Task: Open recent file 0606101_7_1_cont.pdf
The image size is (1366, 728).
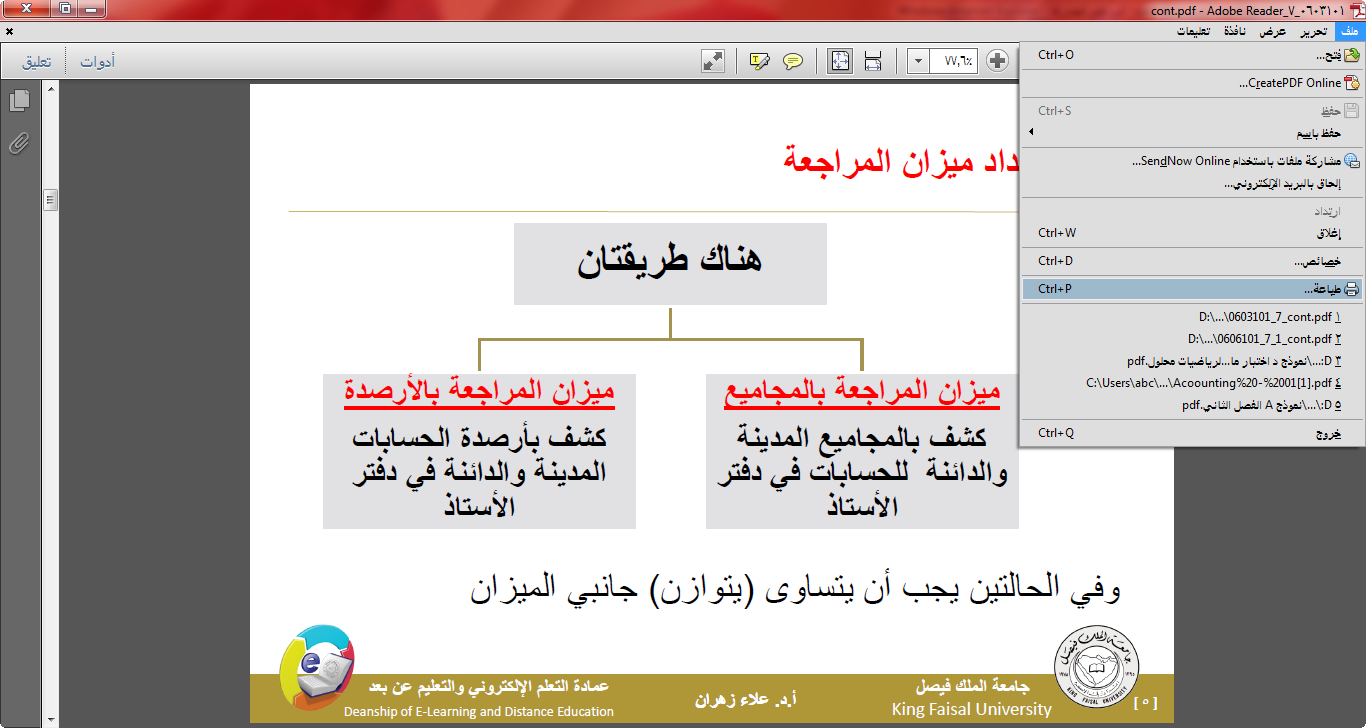Action: click(x=1191, y=339)
